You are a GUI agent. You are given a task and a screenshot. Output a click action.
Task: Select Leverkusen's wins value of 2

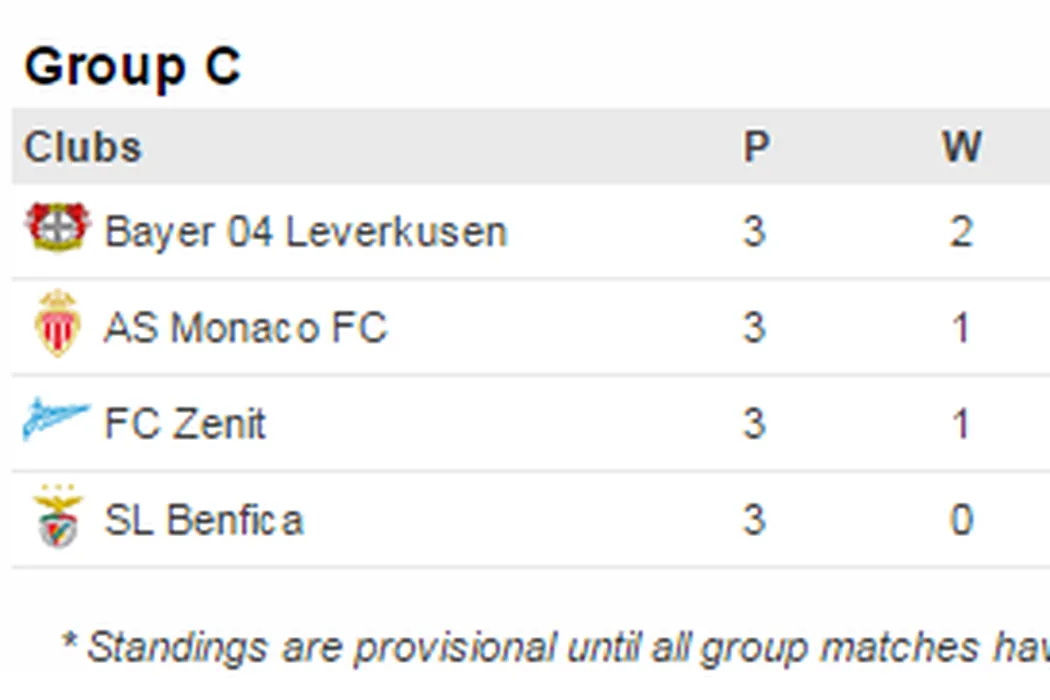961,232
